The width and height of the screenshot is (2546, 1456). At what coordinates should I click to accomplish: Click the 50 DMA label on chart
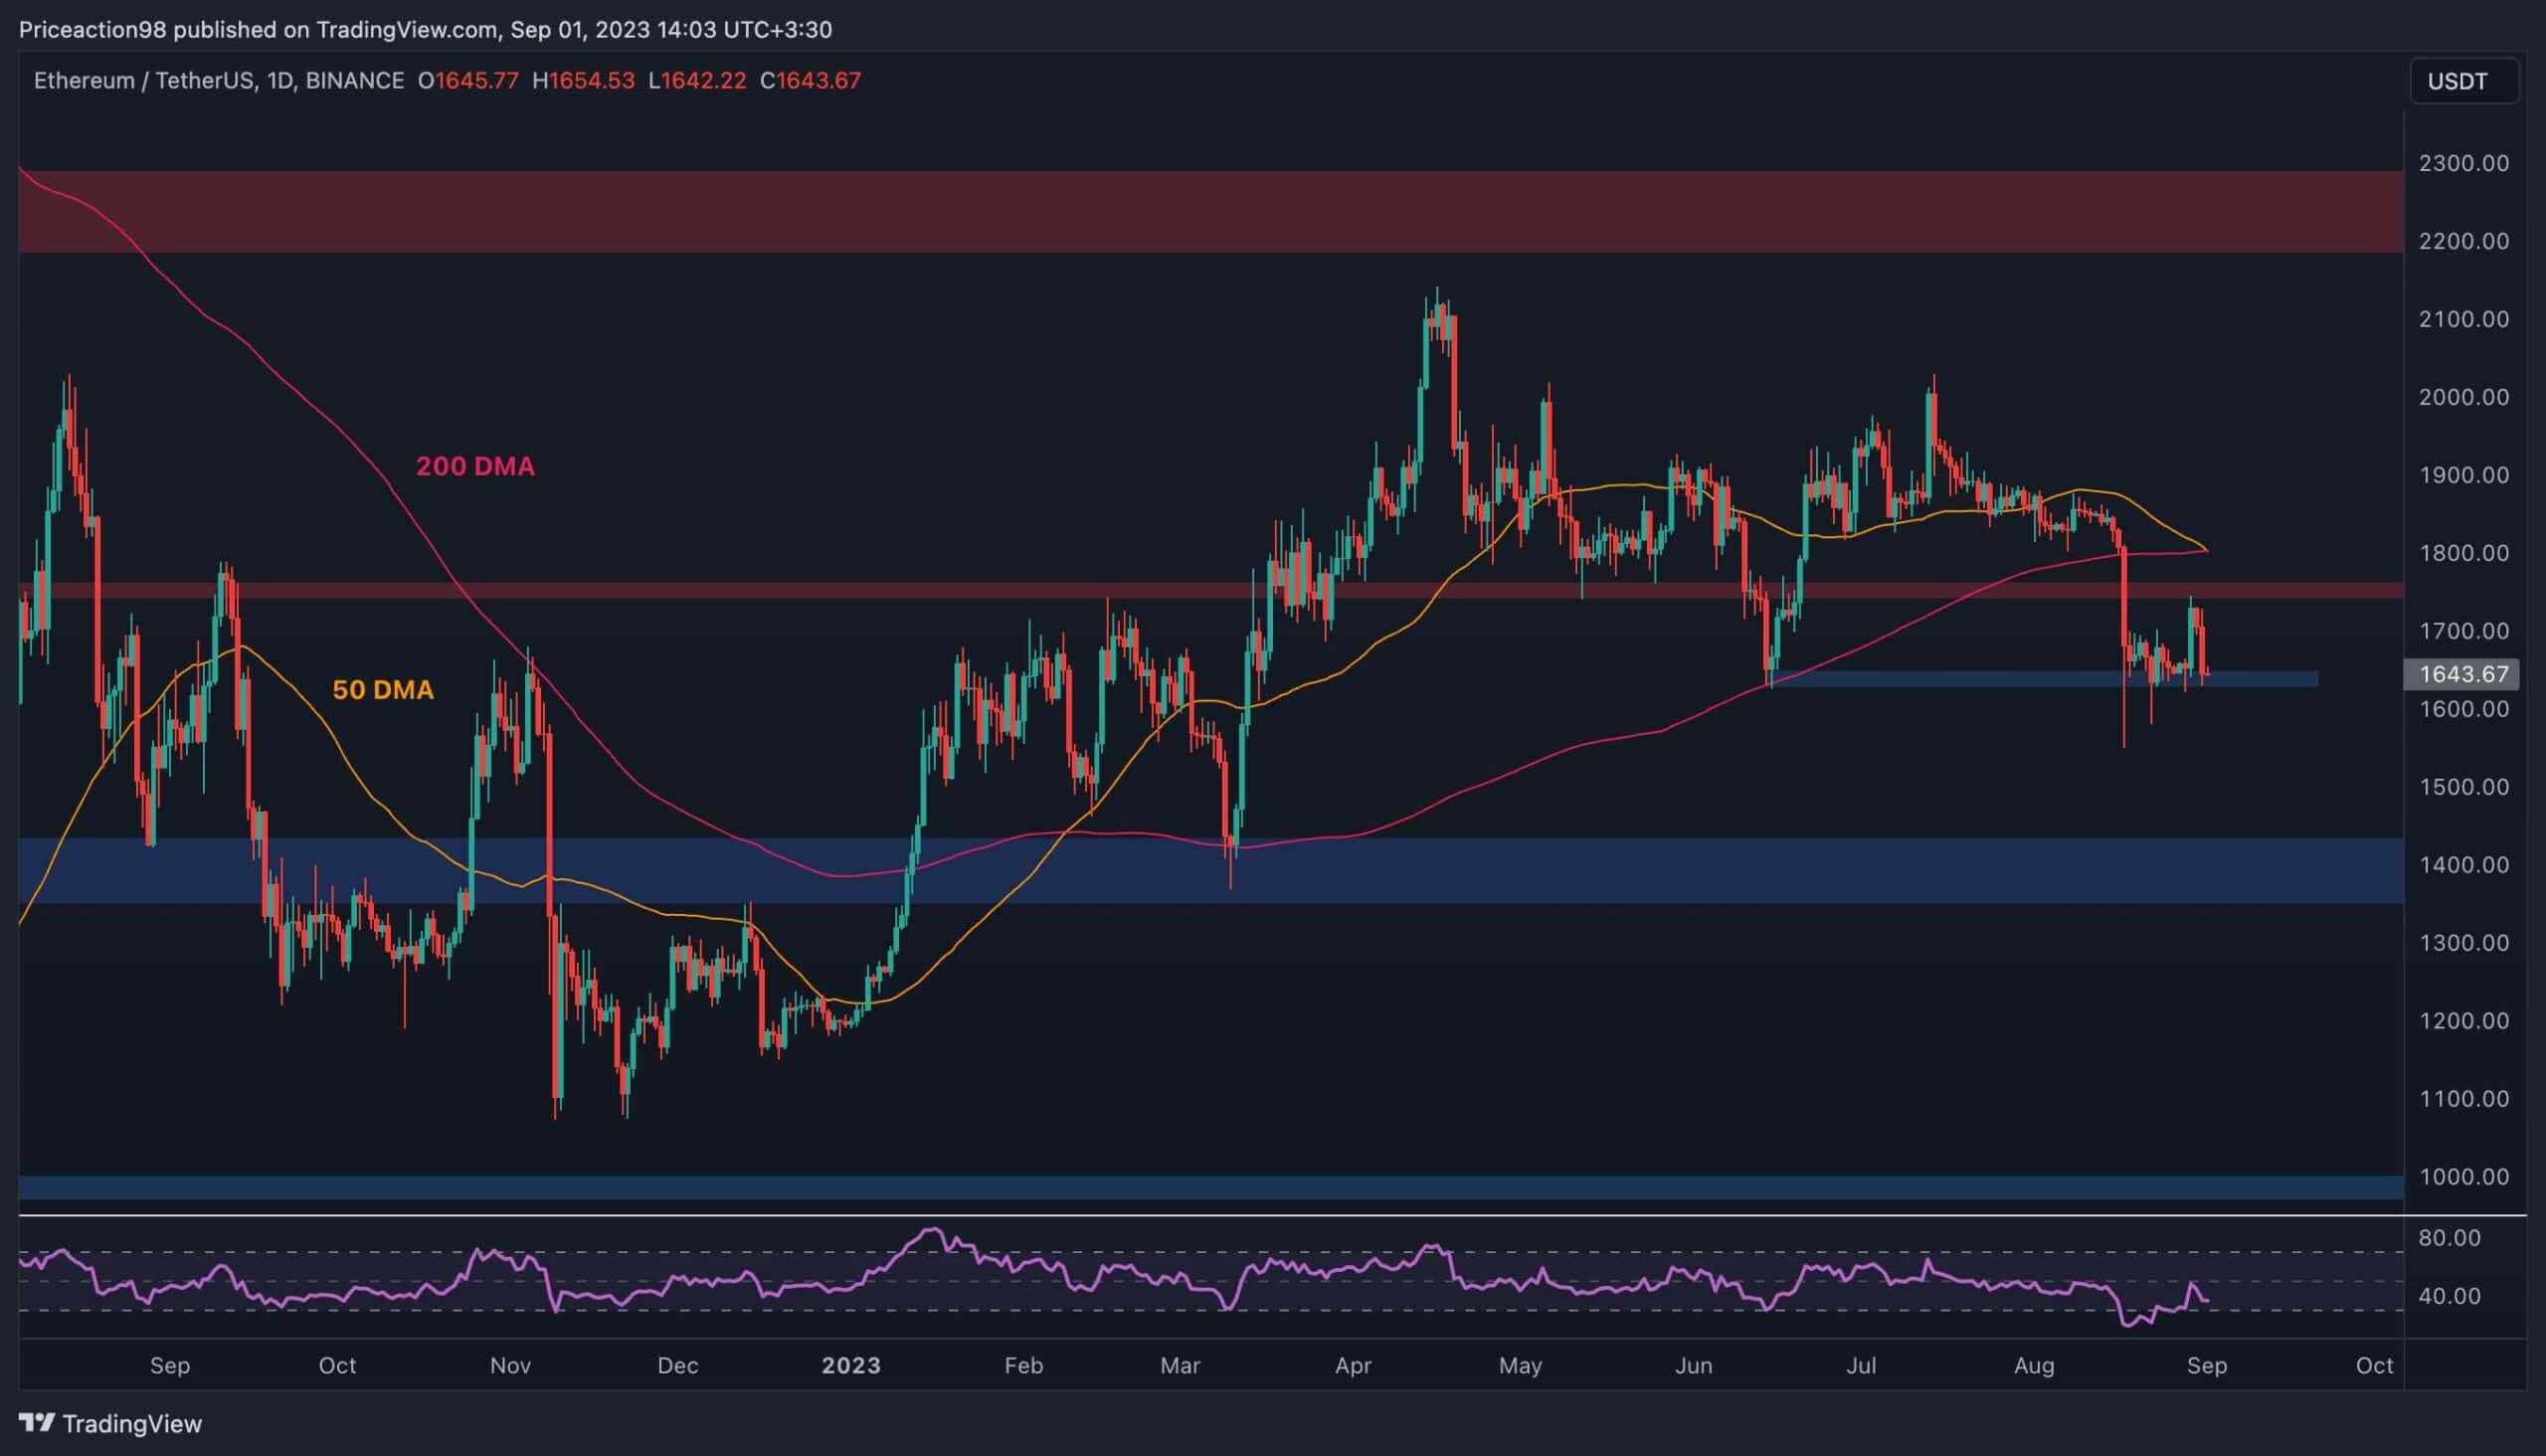[x=384, y=689]
